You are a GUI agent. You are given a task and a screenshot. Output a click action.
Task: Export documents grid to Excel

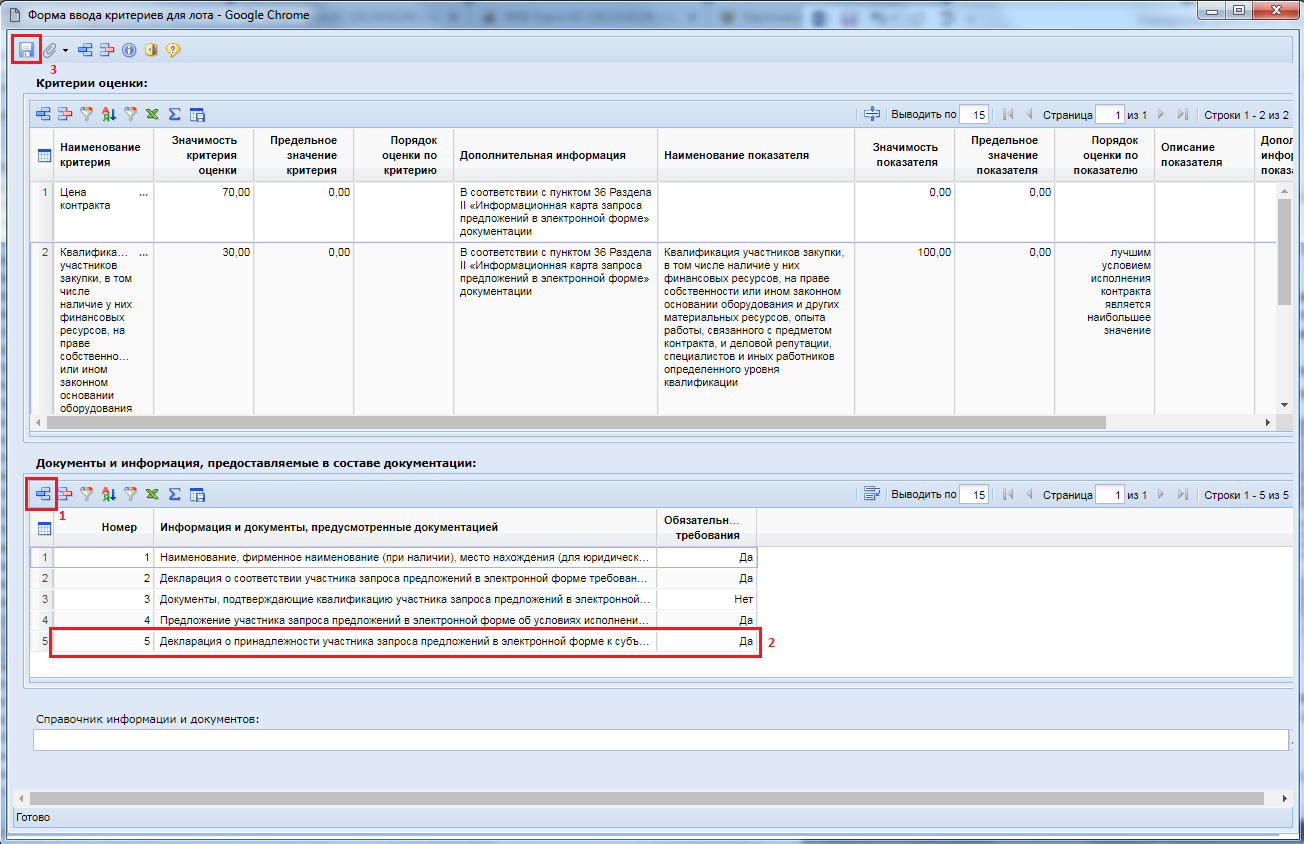pos(153,493)
